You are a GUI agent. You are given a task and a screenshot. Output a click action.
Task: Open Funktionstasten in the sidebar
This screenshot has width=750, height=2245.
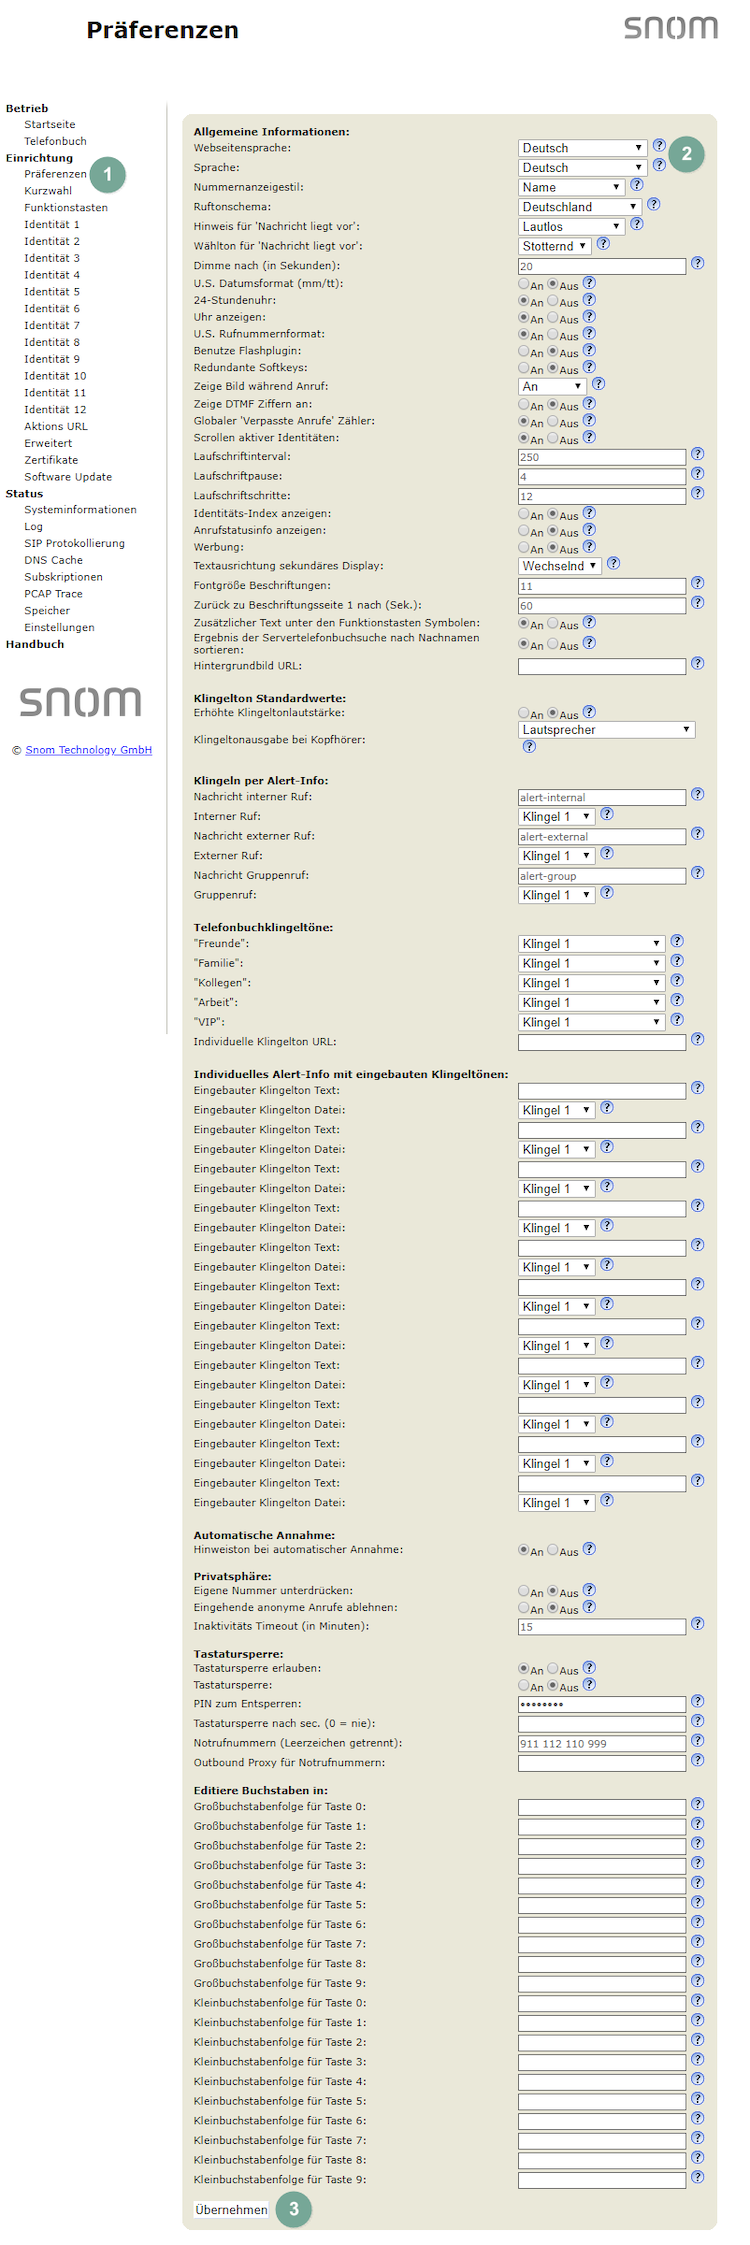[66, 208]
